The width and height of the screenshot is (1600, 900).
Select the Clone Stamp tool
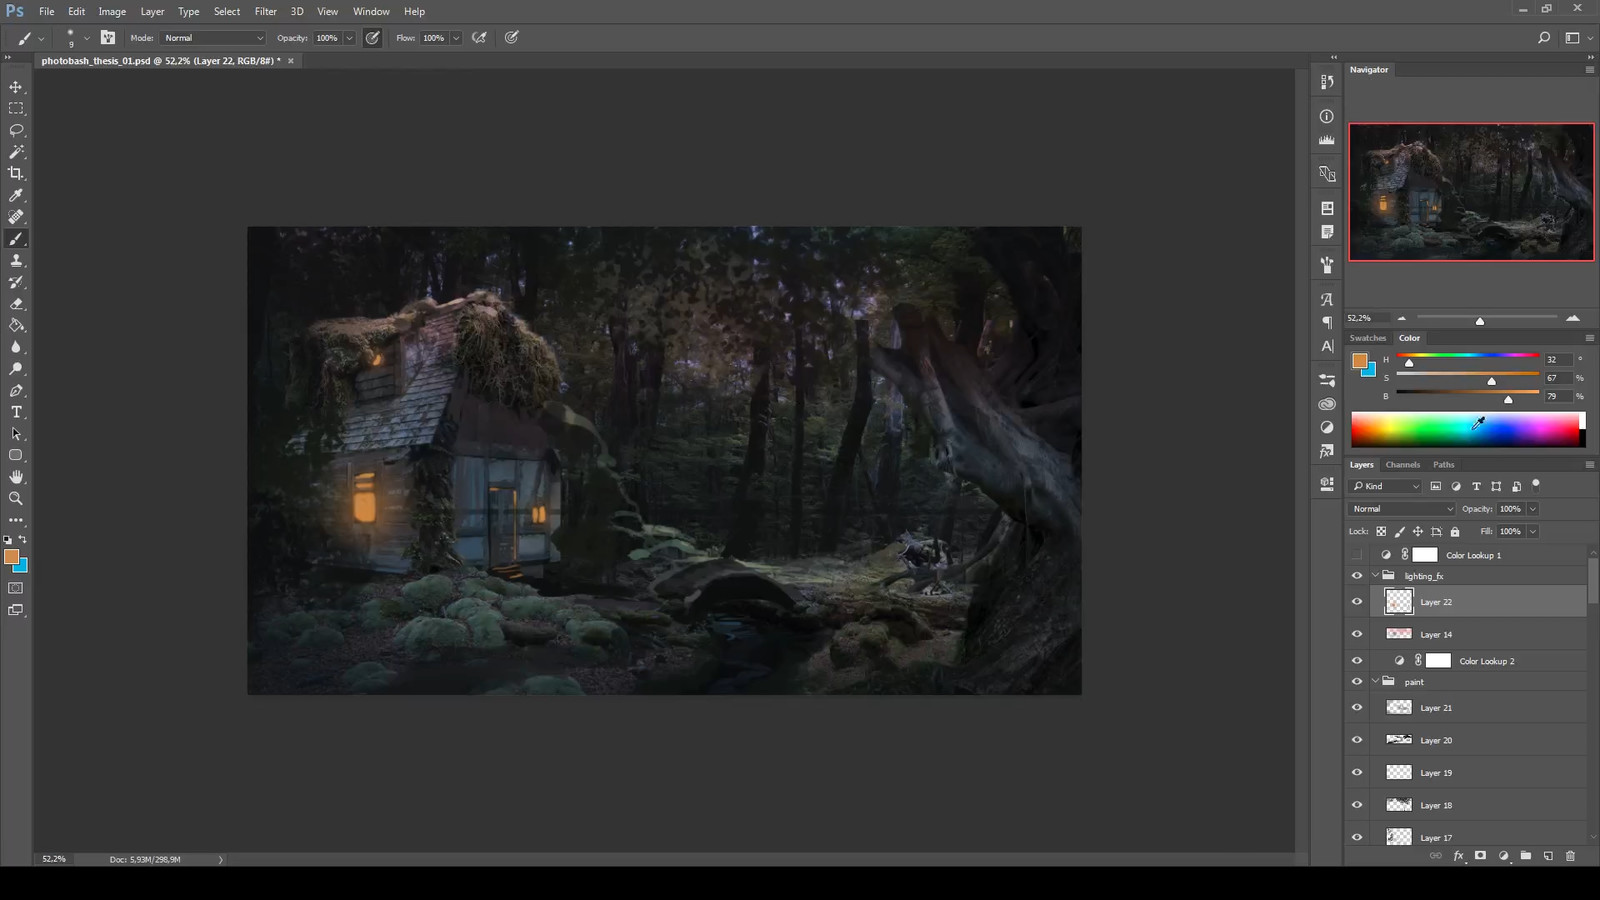click(x=16, y=260)
